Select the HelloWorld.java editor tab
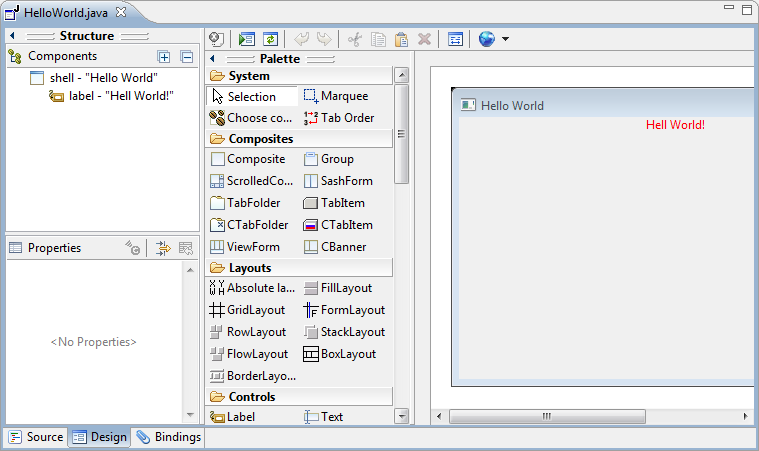This screenshot has height=451, width=759. (x=65, y=13)
